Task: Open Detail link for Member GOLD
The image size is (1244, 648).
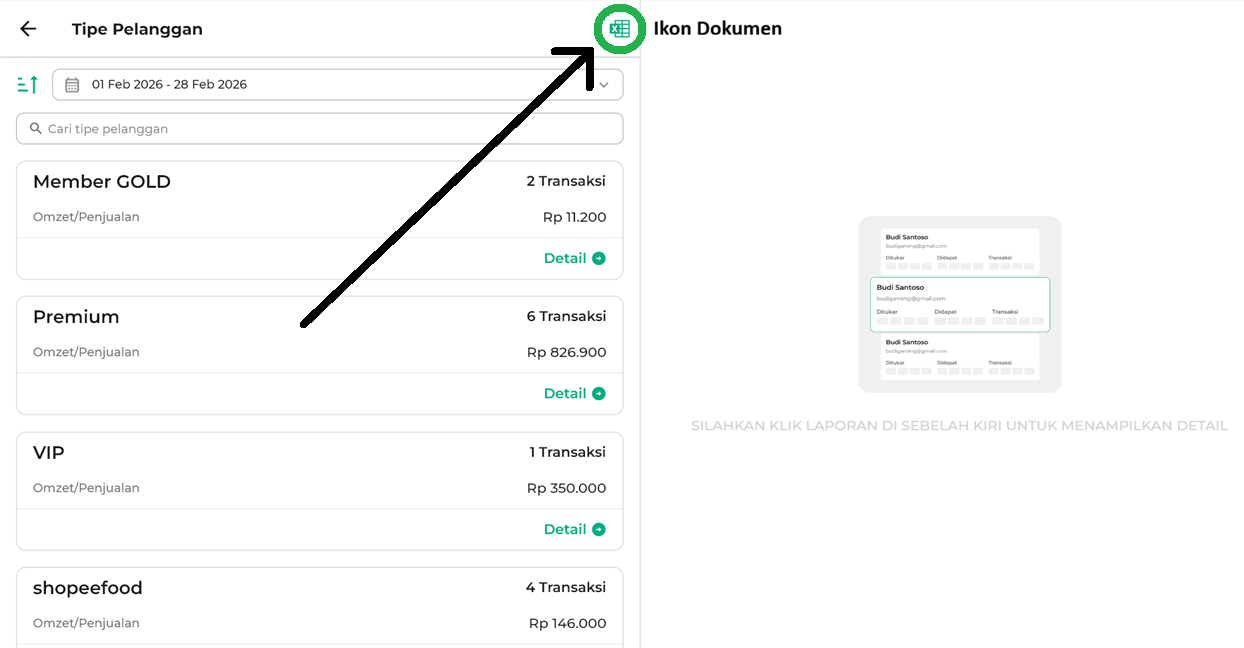Action: (x=565, y=258)
